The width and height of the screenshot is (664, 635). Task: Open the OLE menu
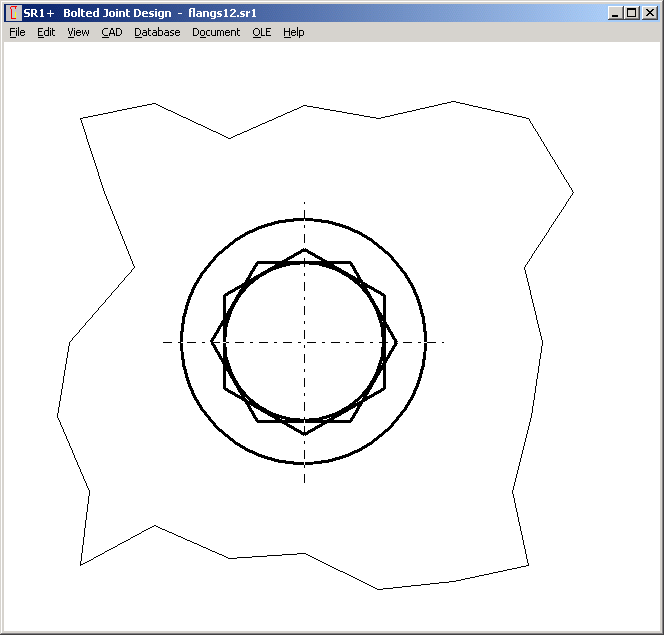[261, 32]
